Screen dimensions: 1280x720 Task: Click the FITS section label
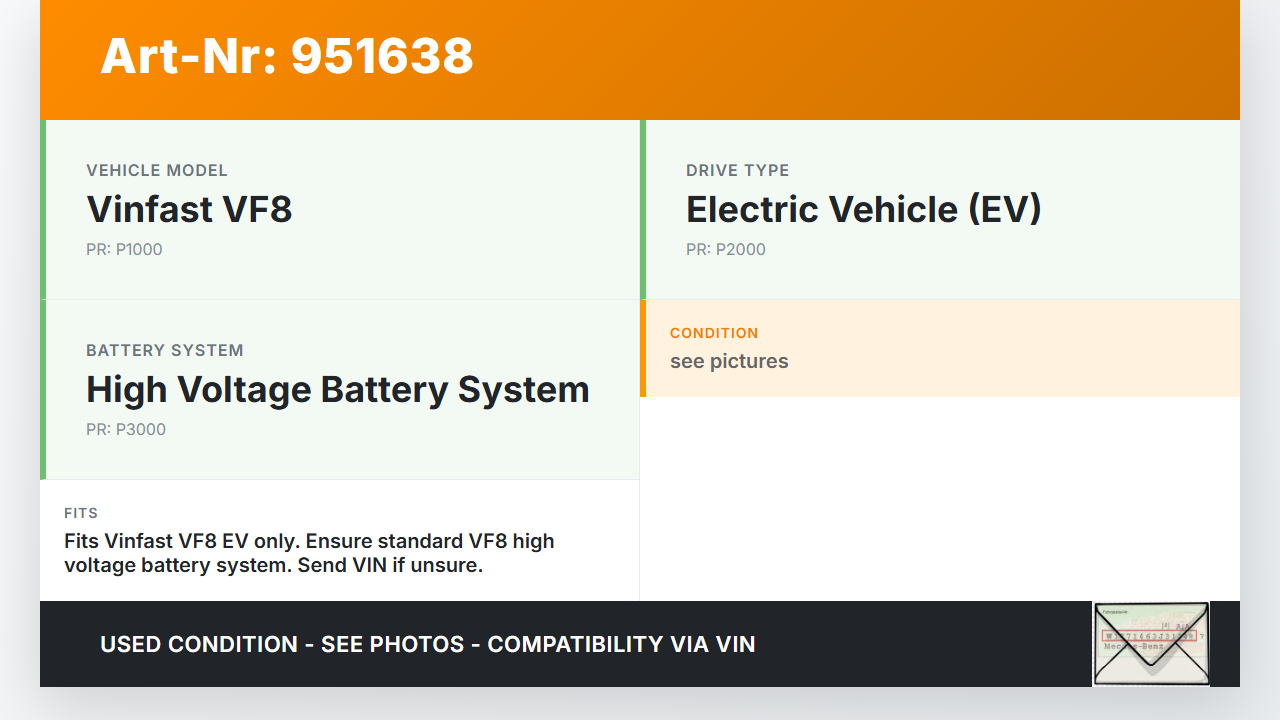tap(81, 513)
